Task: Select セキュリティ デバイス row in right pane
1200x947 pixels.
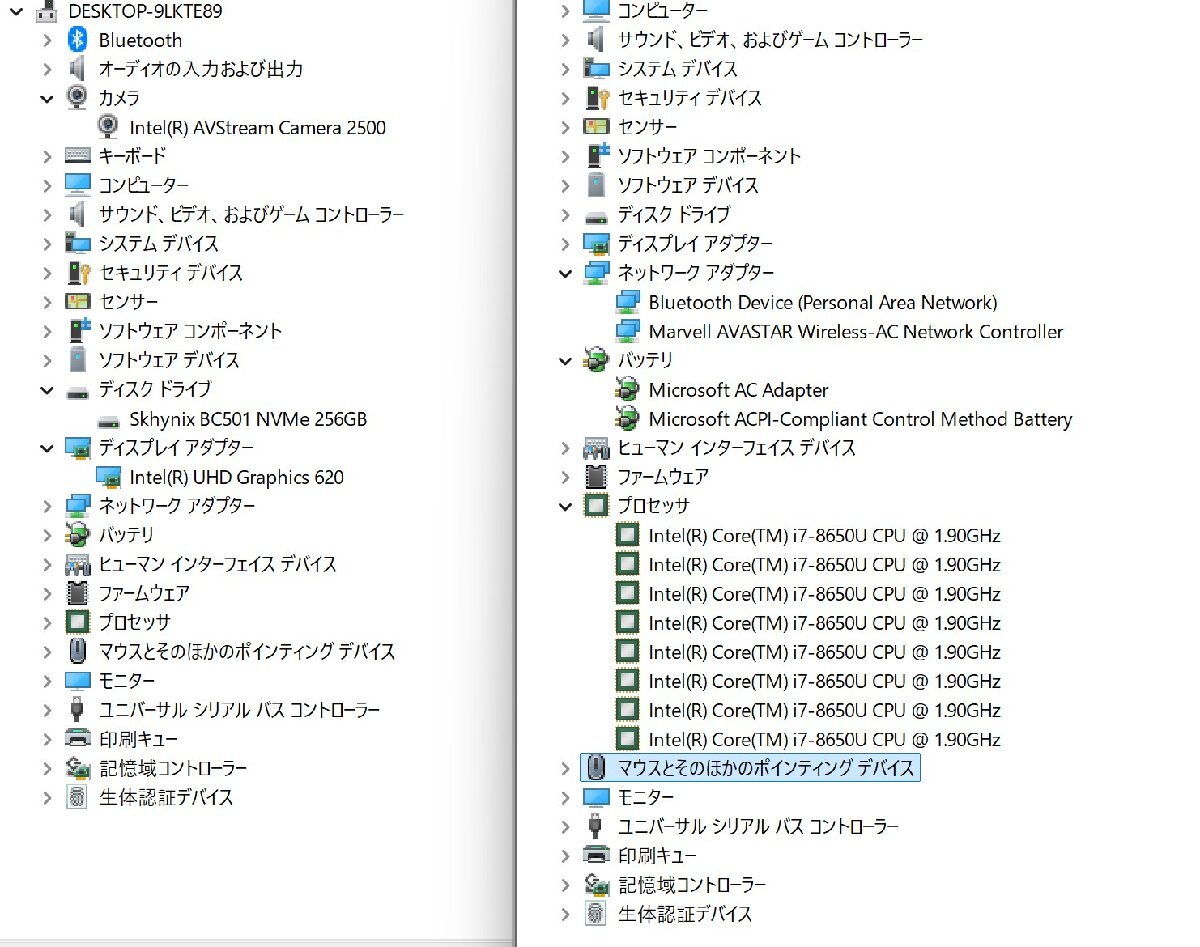Action: (689, 98)
